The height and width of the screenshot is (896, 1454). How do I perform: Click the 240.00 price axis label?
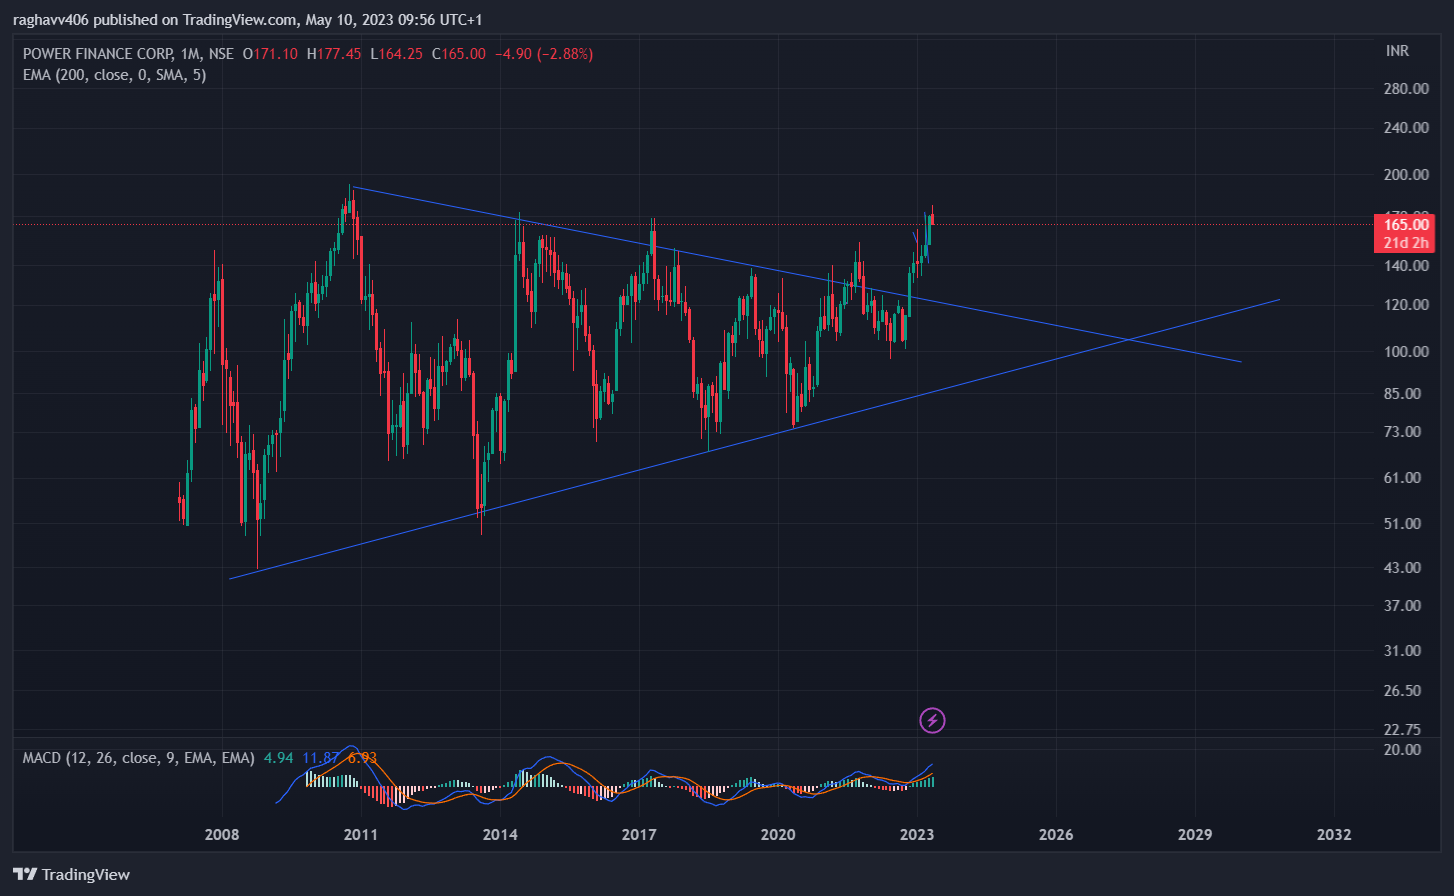point(1406,127)
